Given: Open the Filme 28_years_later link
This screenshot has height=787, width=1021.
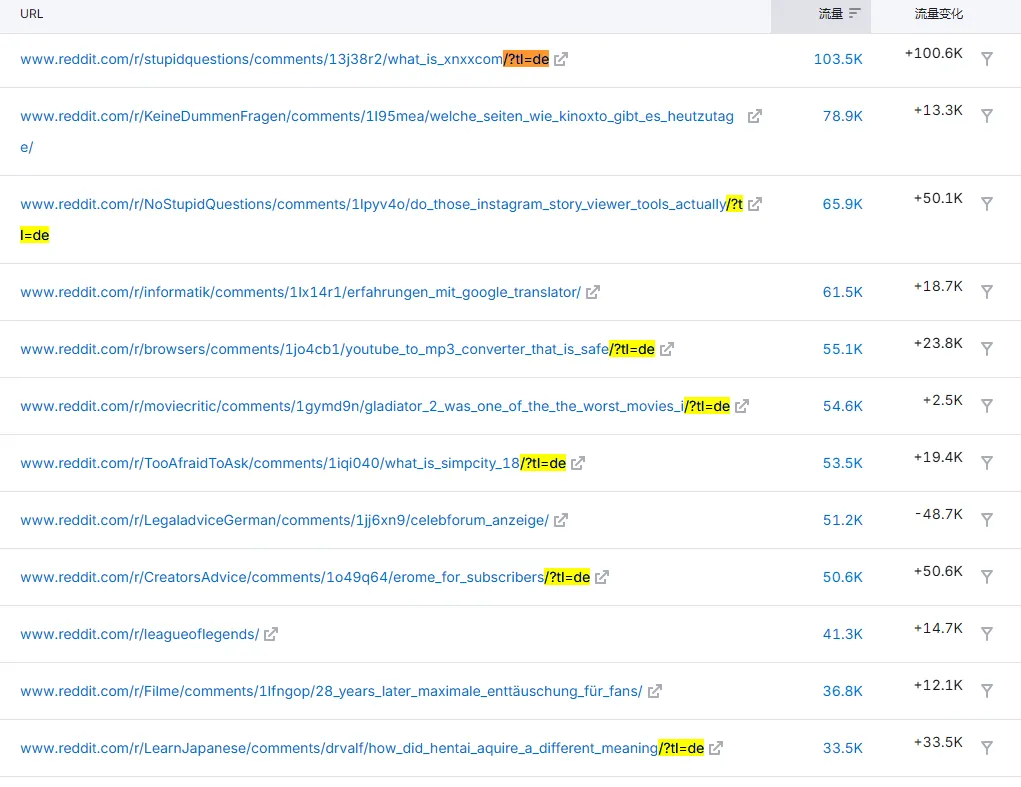Looking at the screenshot, I should (331, 691).
